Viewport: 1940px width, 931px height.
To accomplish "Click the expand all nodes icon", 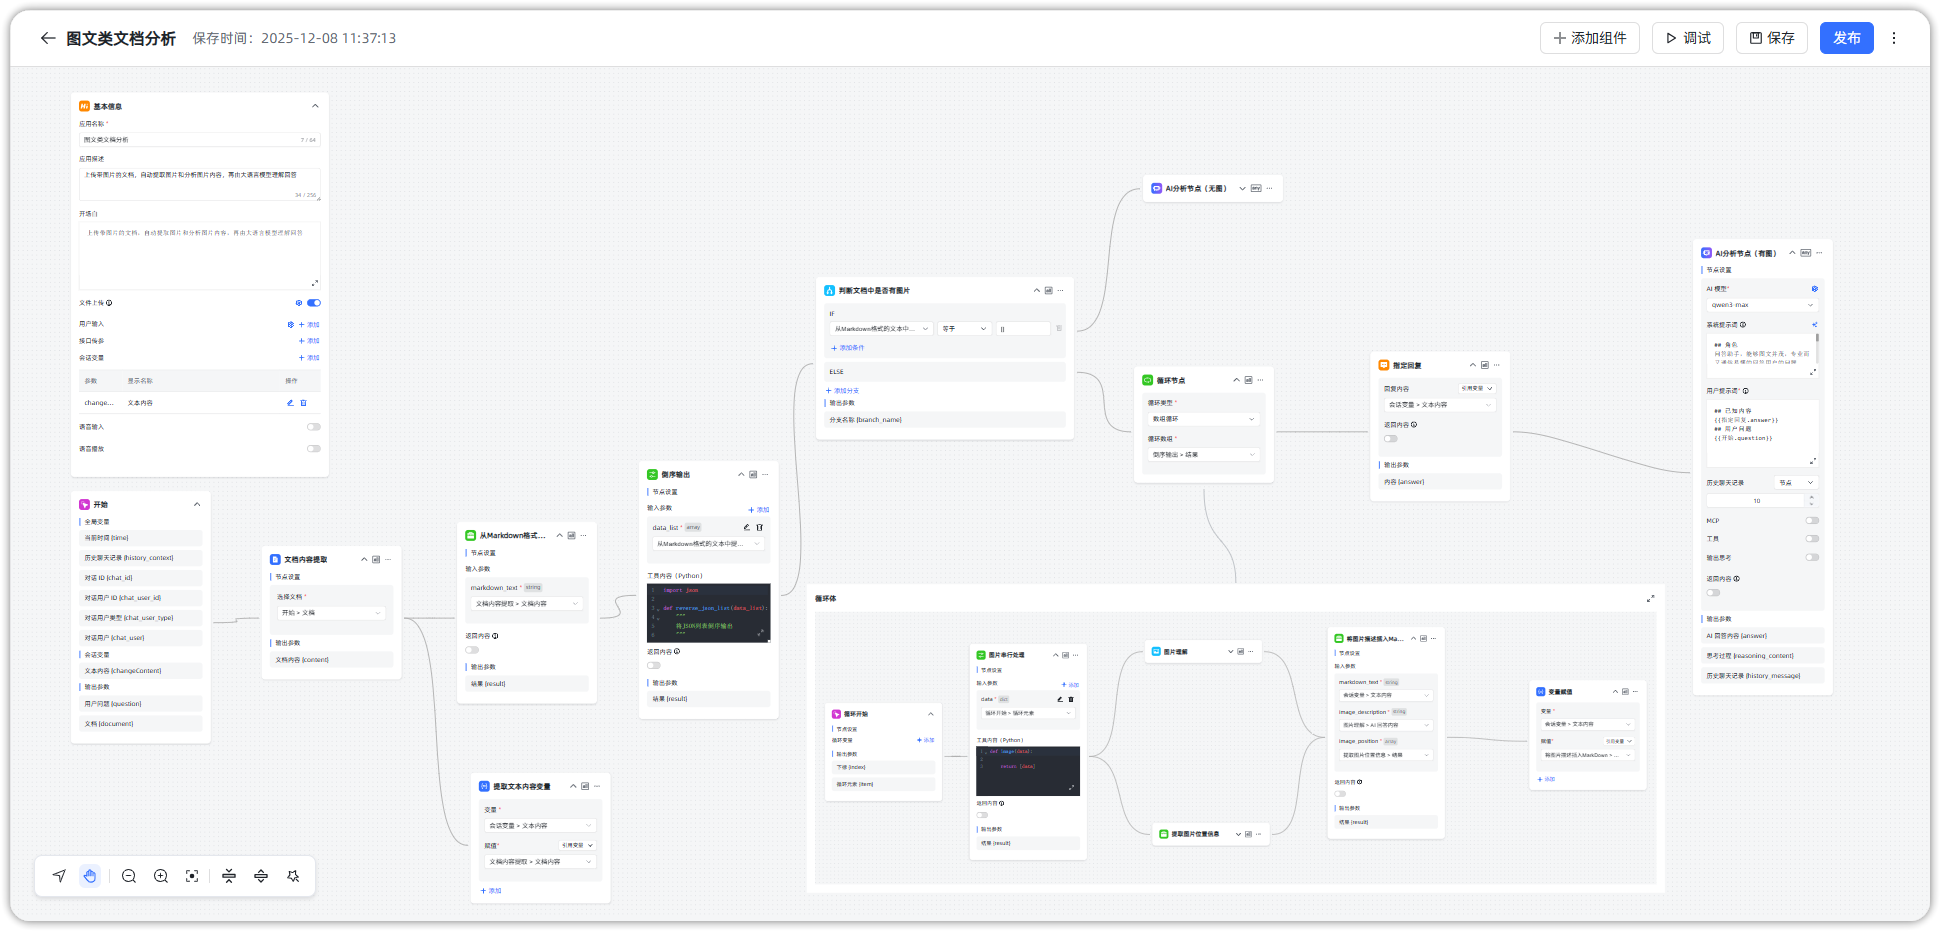I will tap(261, 876).
